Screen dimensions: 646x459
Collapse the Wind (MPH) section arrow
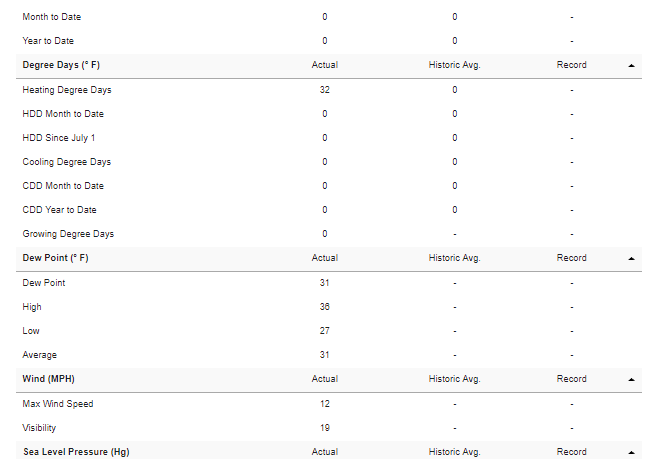[x=631, y=379]
